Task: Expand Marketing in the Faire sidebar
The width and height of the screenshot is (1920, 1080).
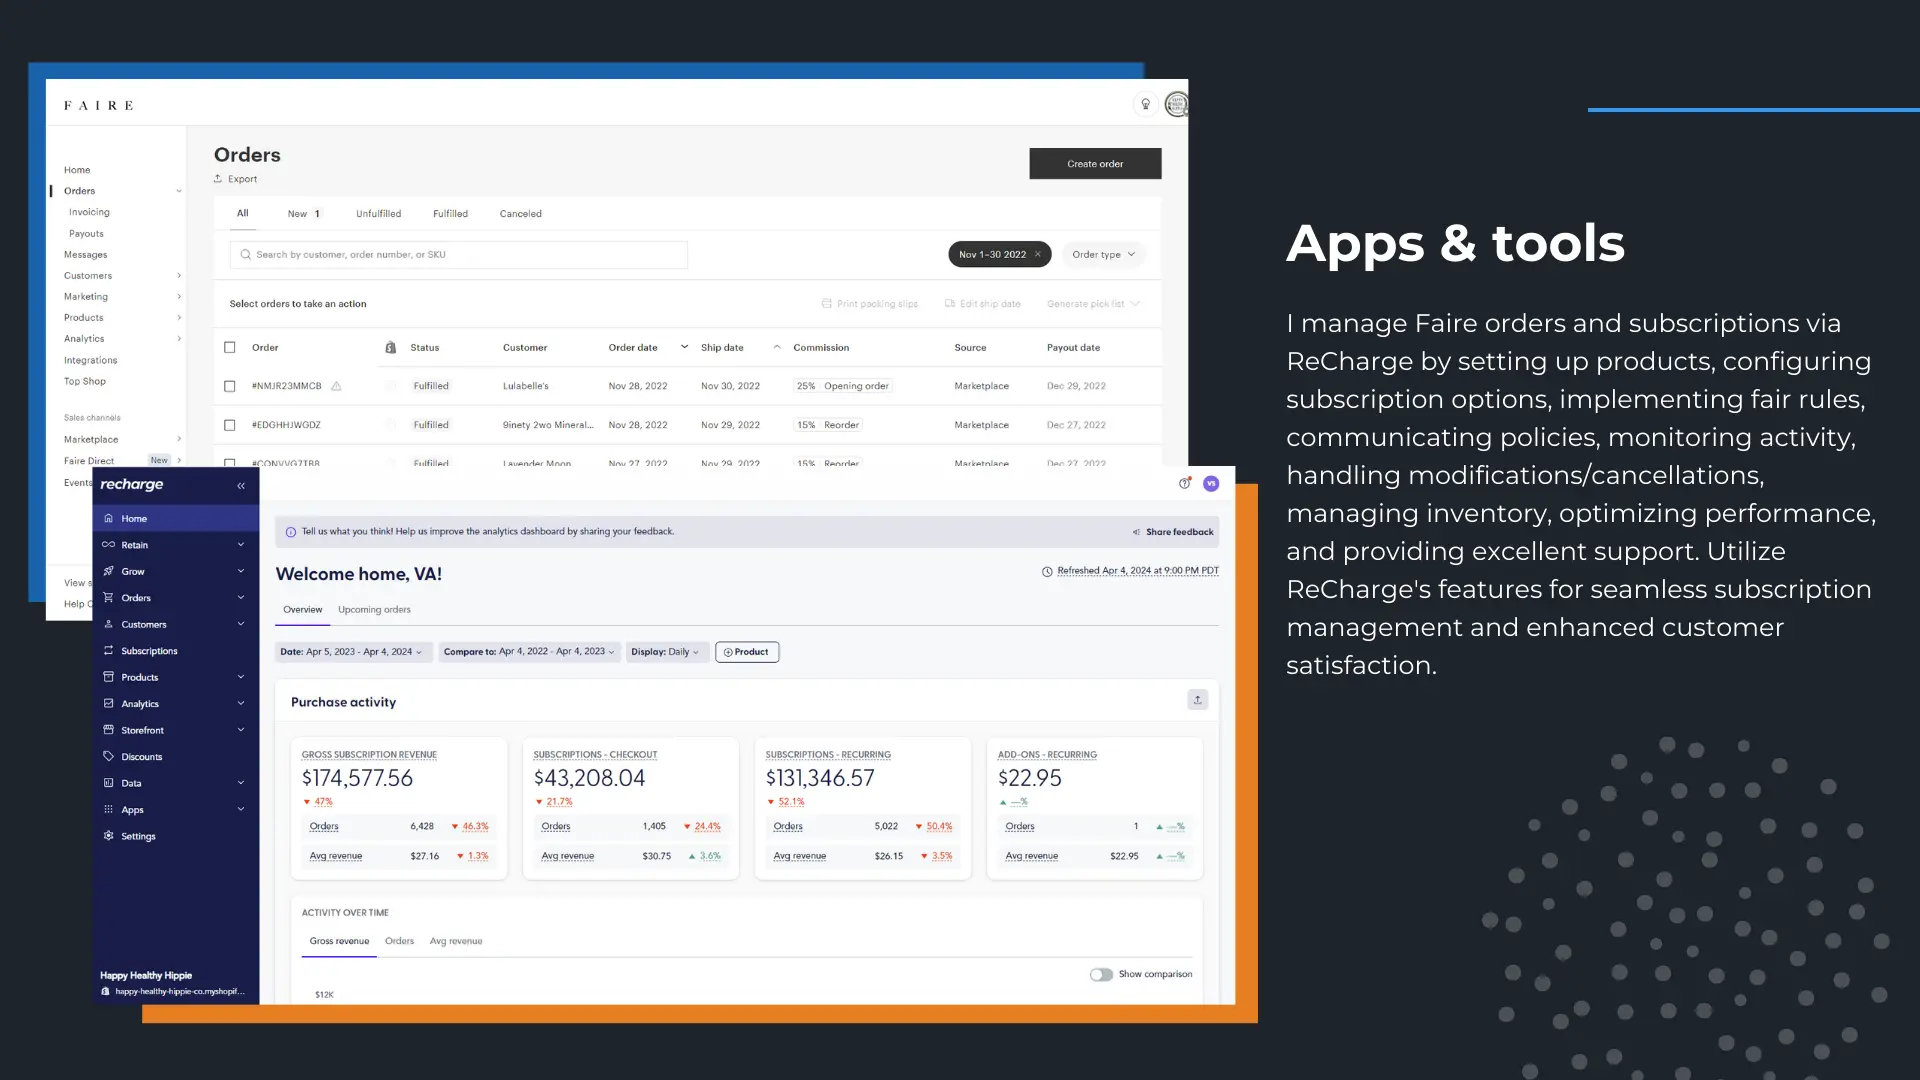Action: pos(179,297)
